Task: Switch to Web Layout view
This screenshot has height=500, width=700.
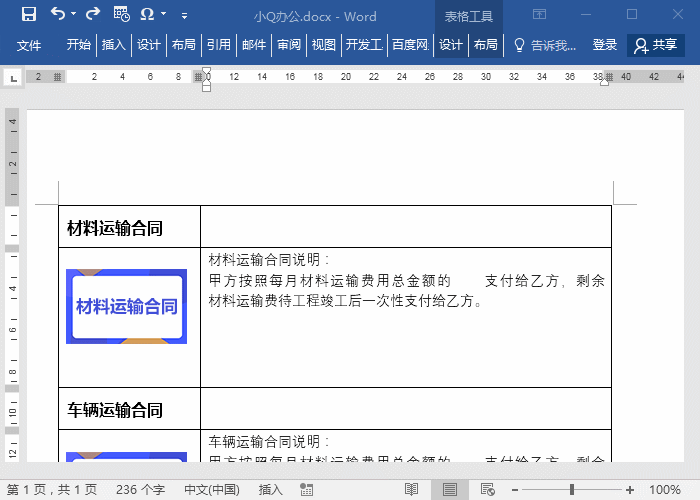Action: [x=488, y=490]
